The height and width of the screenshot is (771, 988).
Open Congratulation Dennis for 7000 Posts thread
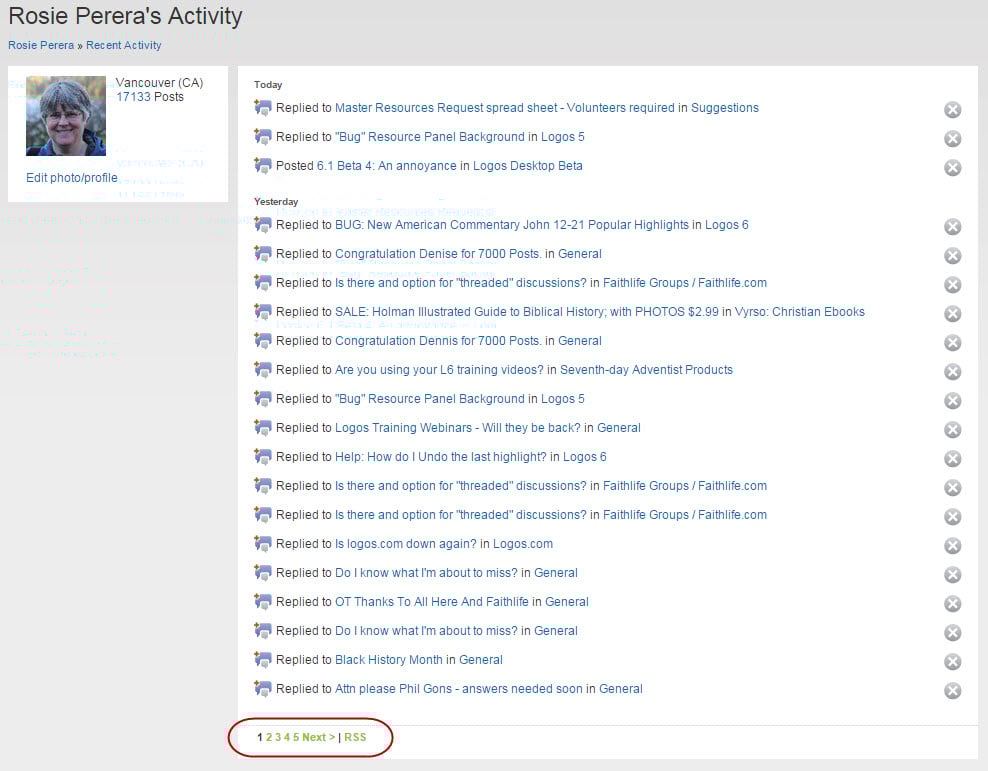pos(438,341)
